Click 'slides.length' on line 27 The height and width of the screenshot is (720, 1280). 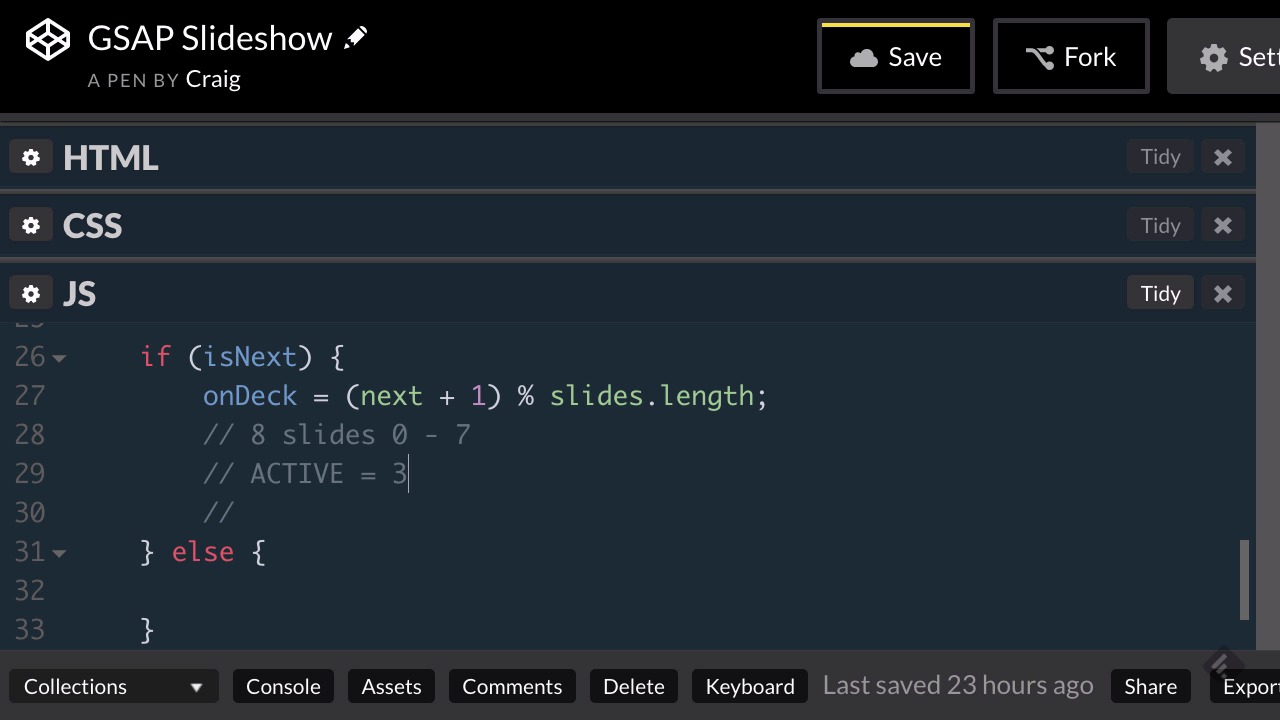[651, 396]
